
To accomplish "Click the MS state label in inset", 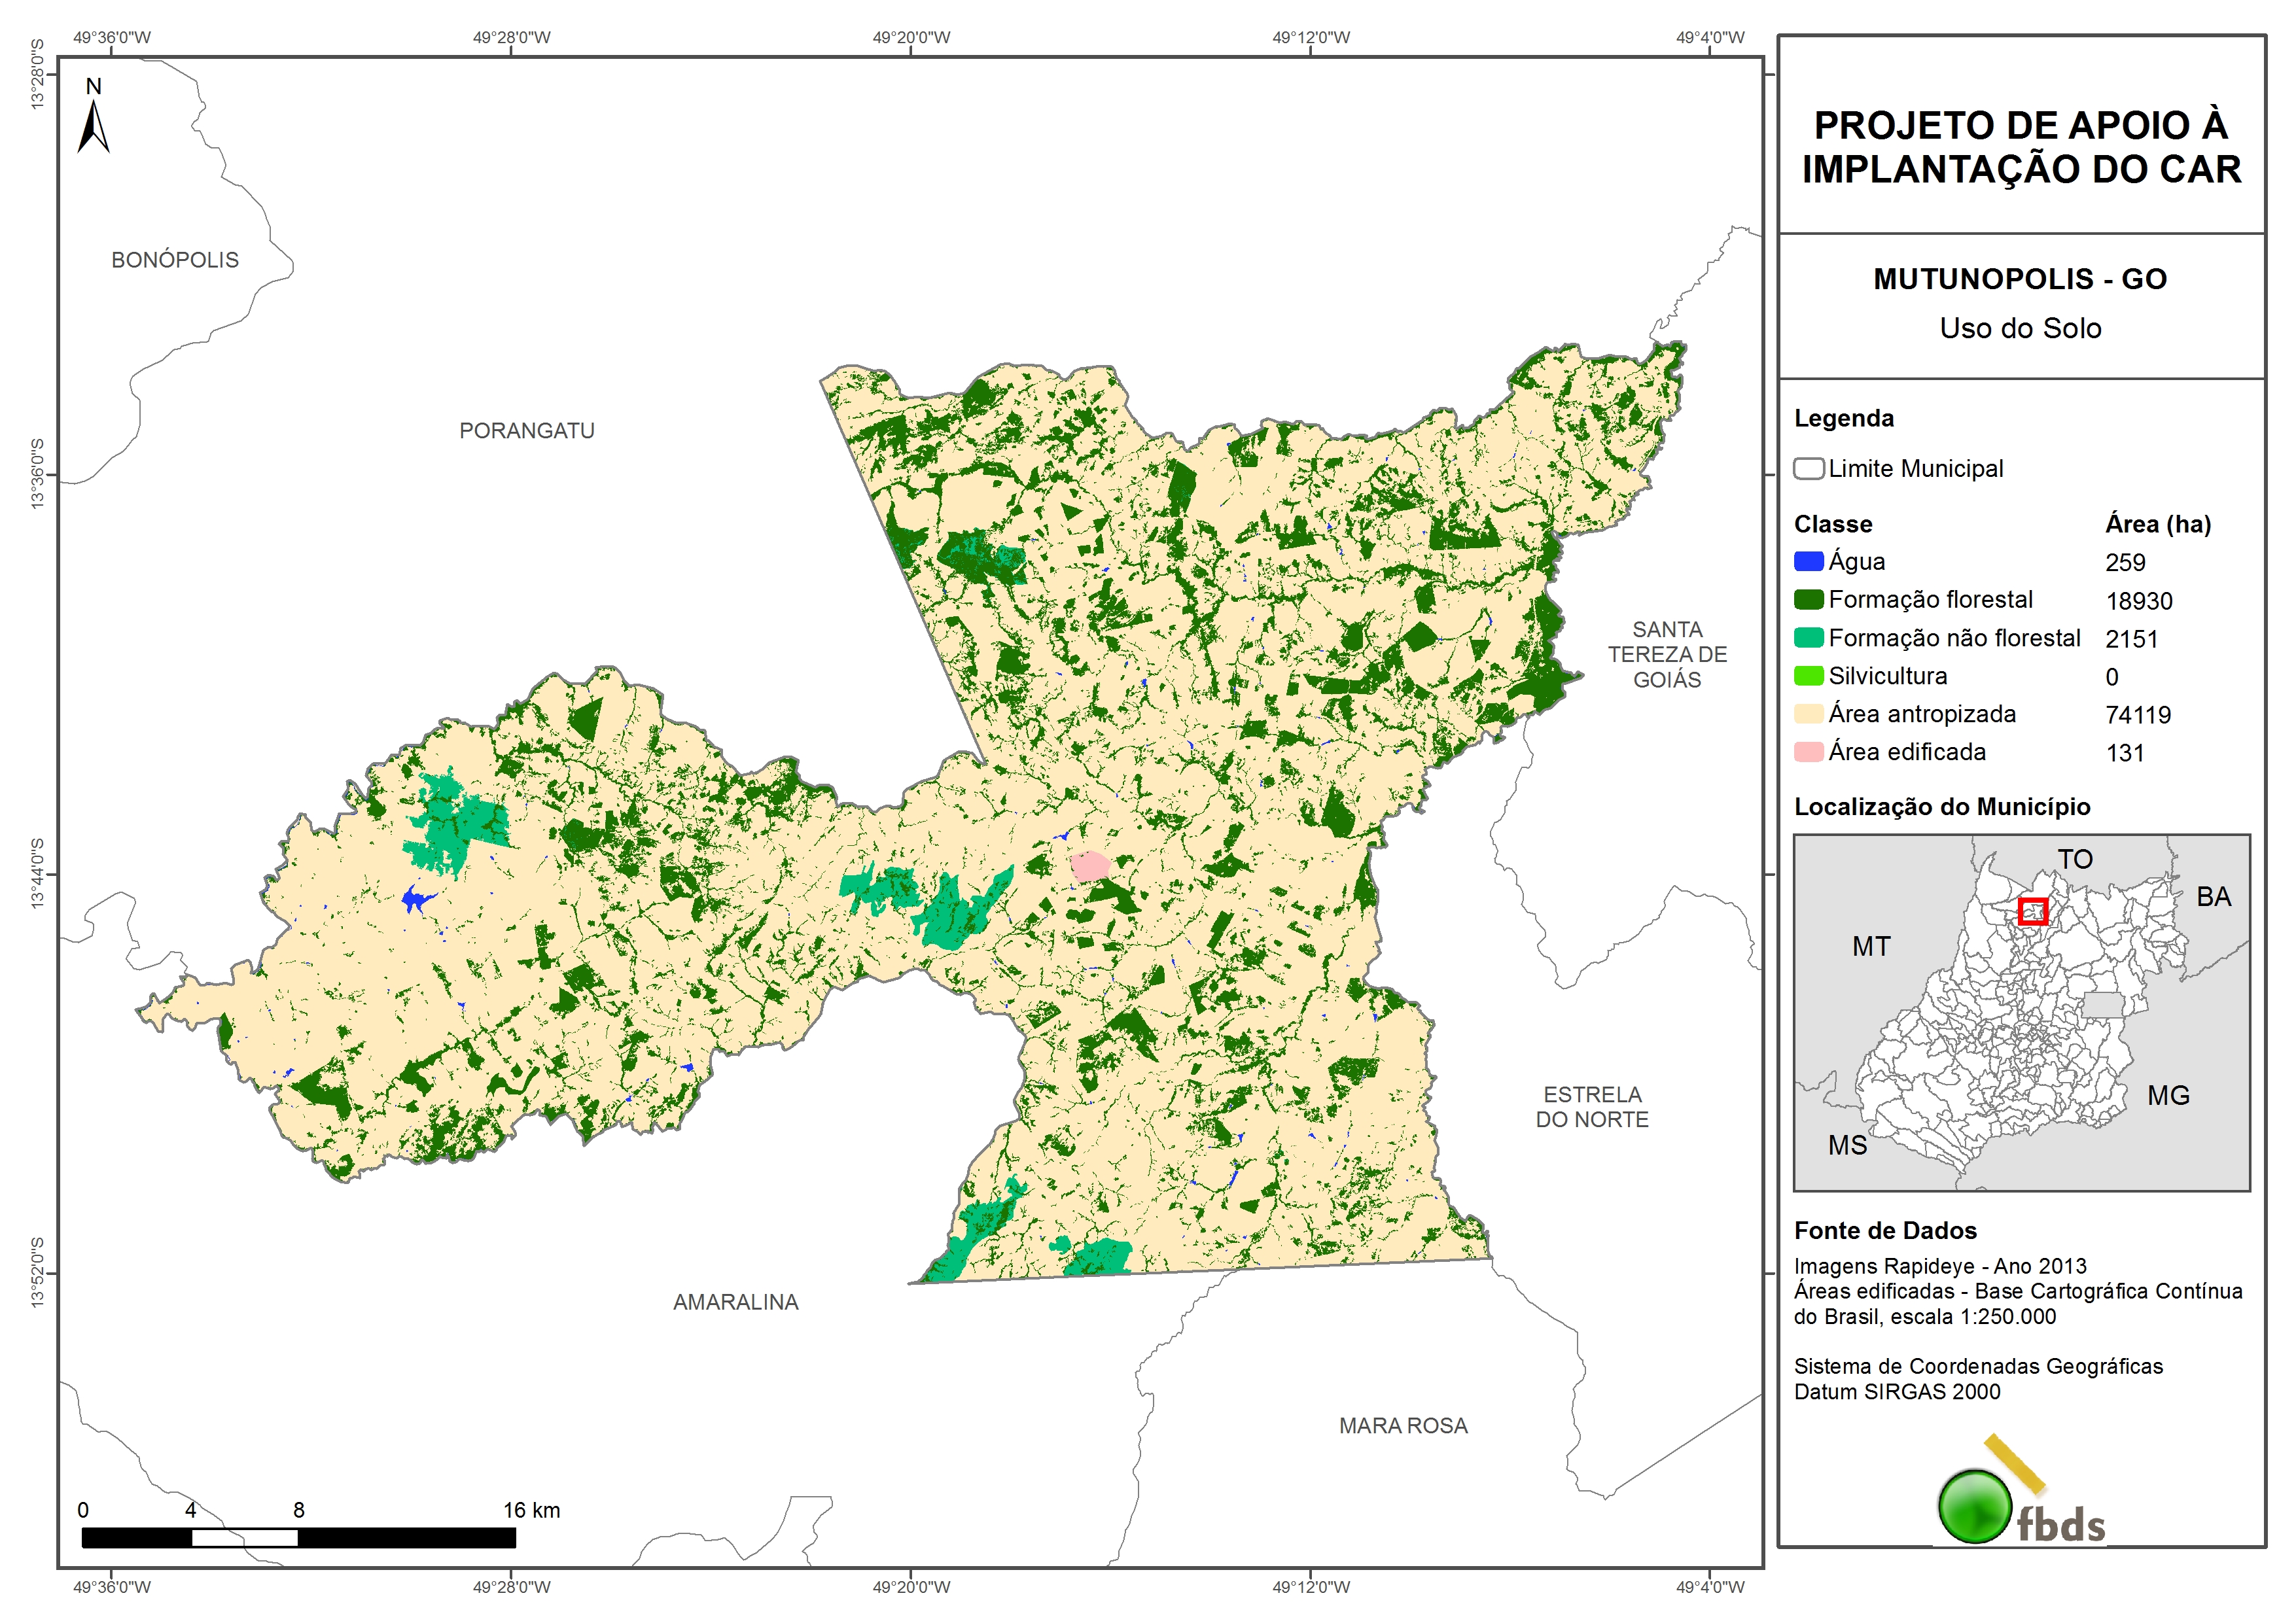I will coord(1847,1145).
